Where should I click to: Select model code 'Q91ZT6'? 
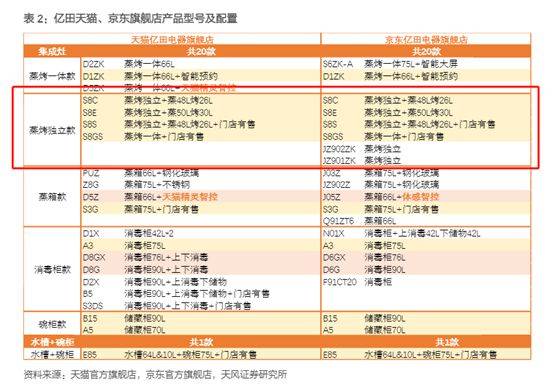[x=338, y=221]
